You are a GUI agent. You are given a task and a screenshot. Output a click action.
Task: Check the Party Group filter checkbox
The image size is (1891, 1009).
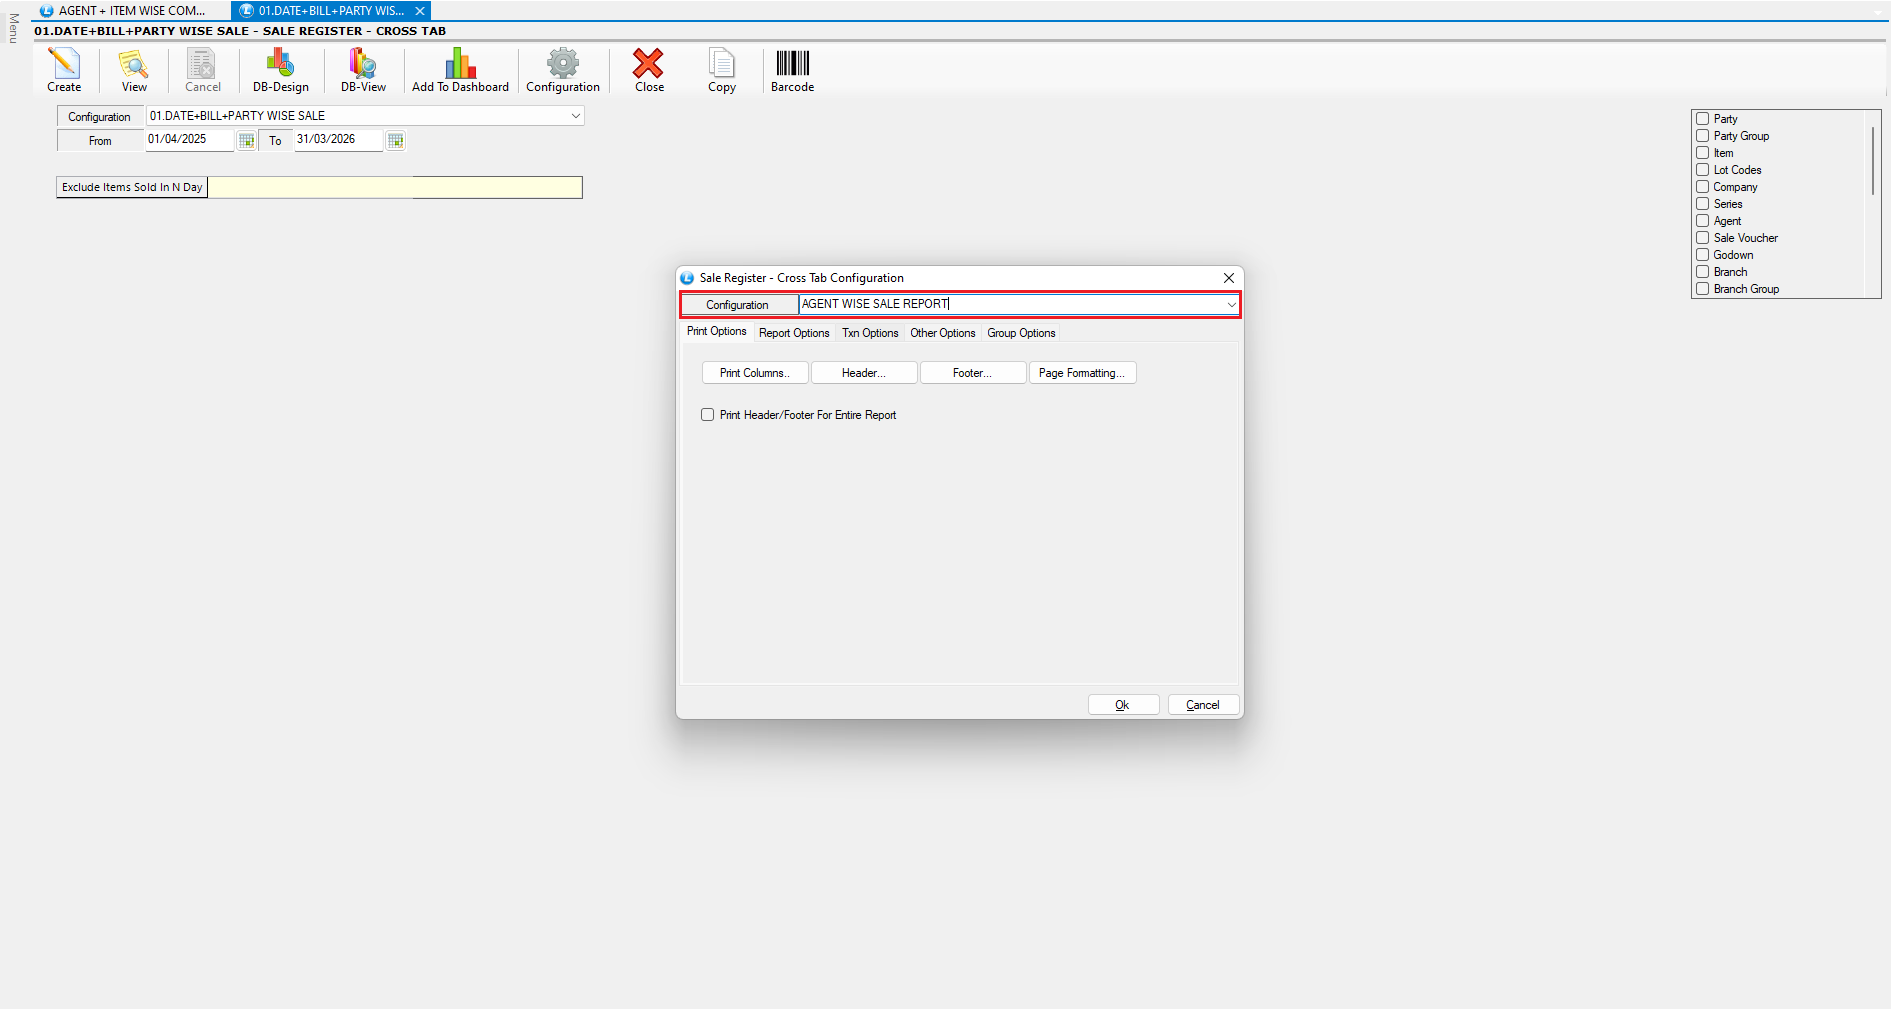tap(1702, 136)
